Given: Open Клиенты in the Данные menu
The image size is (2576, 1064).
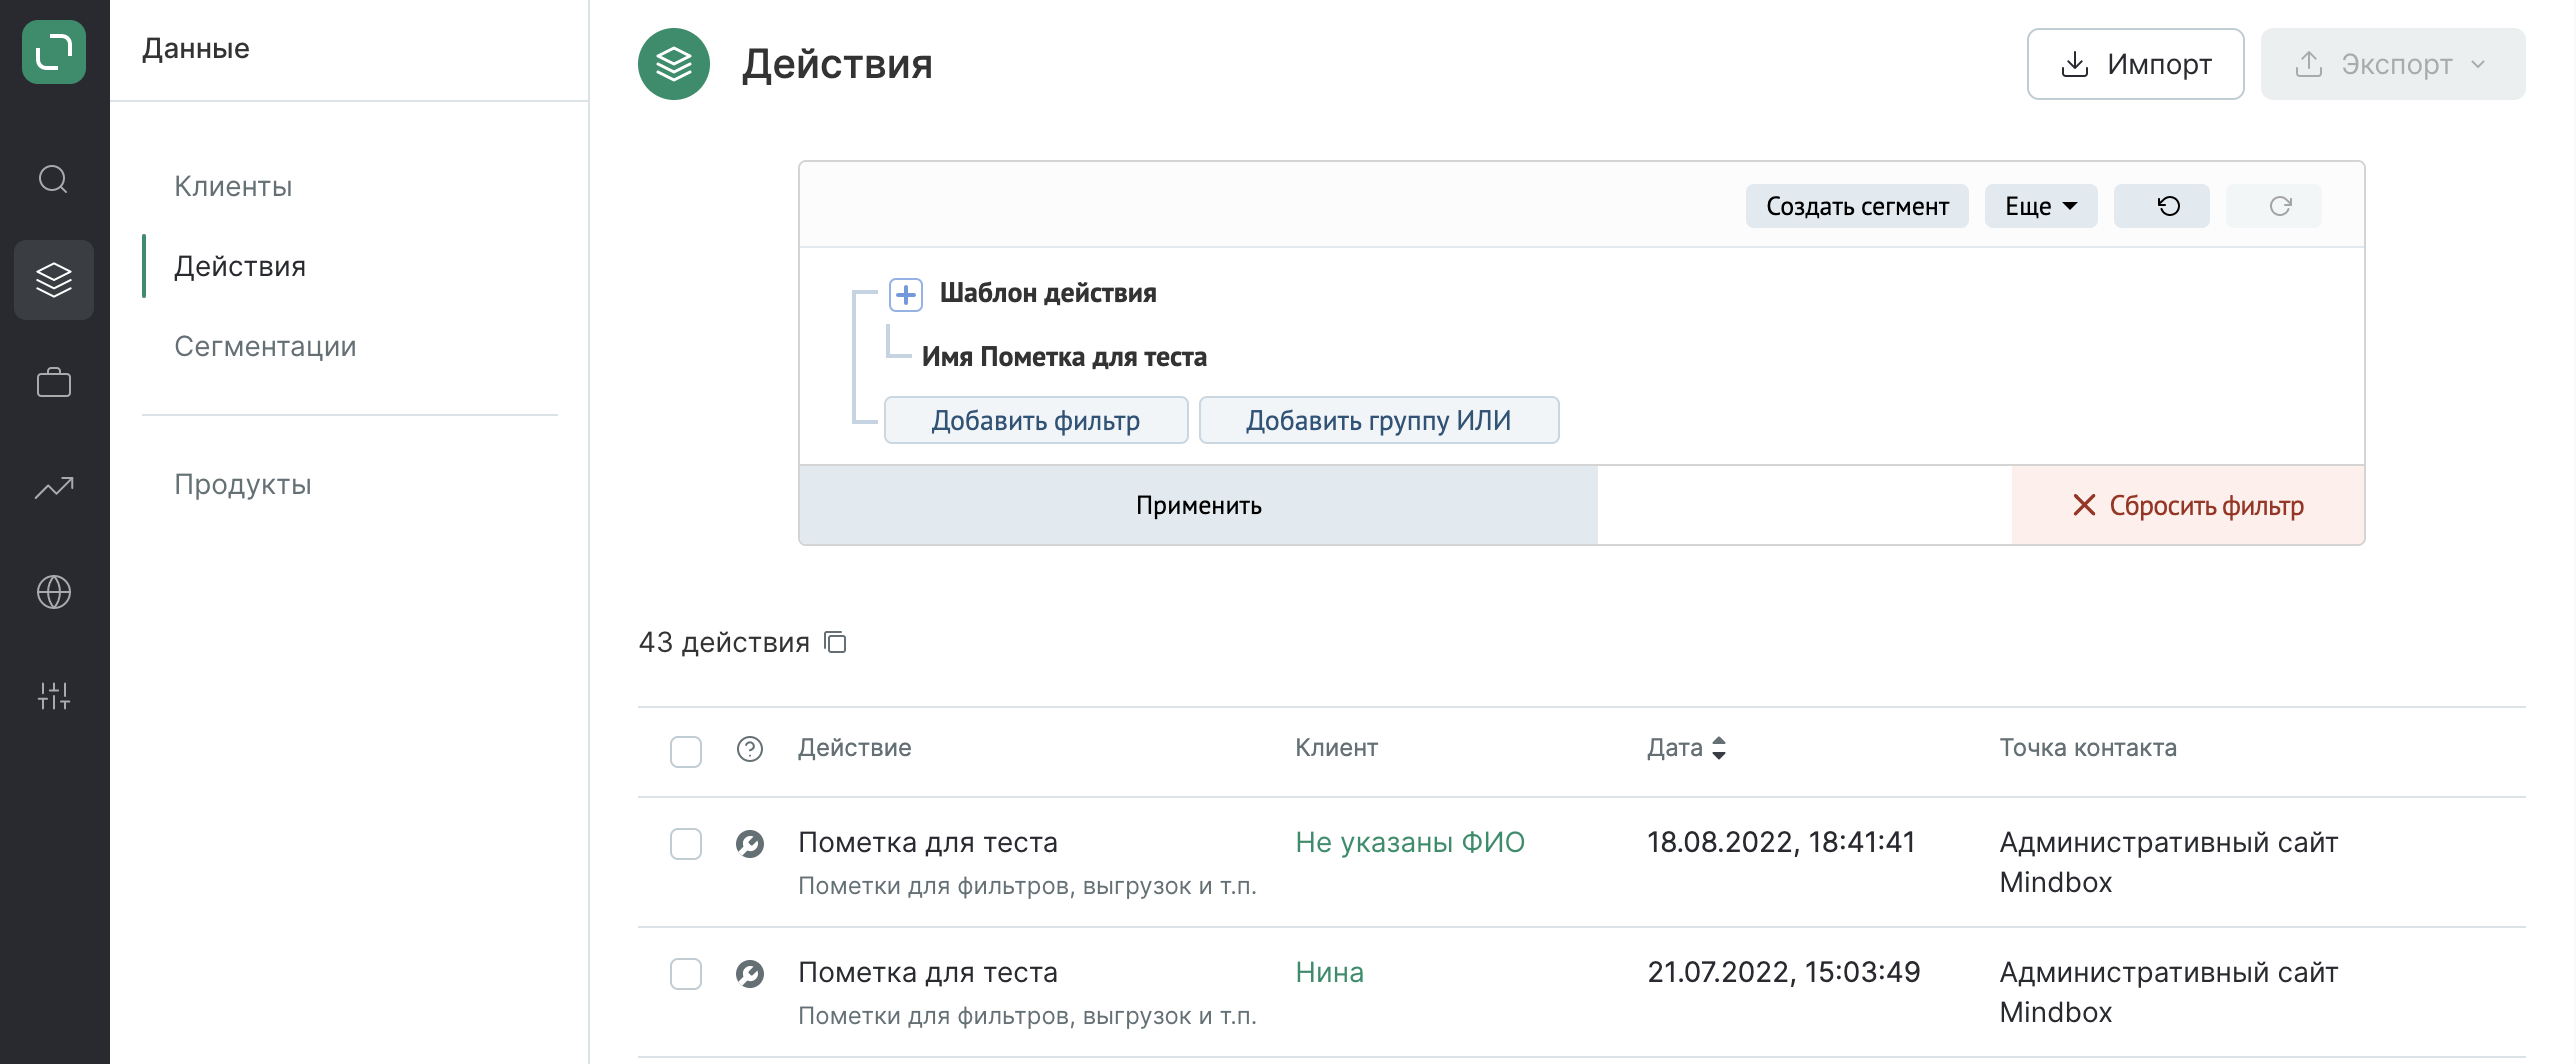Looking at the screenshot, I should [233, 186].
